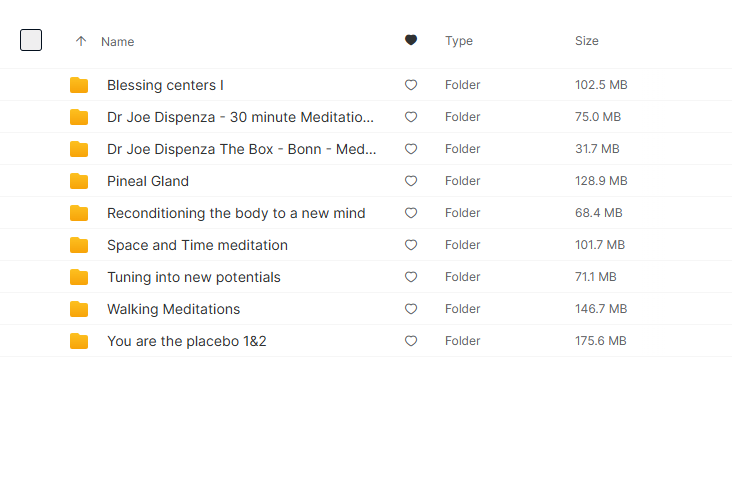Screen dimensions: 732x478
Task: Toggle the ascending sort arrow beside Name
Action: [x=81, y=41]
